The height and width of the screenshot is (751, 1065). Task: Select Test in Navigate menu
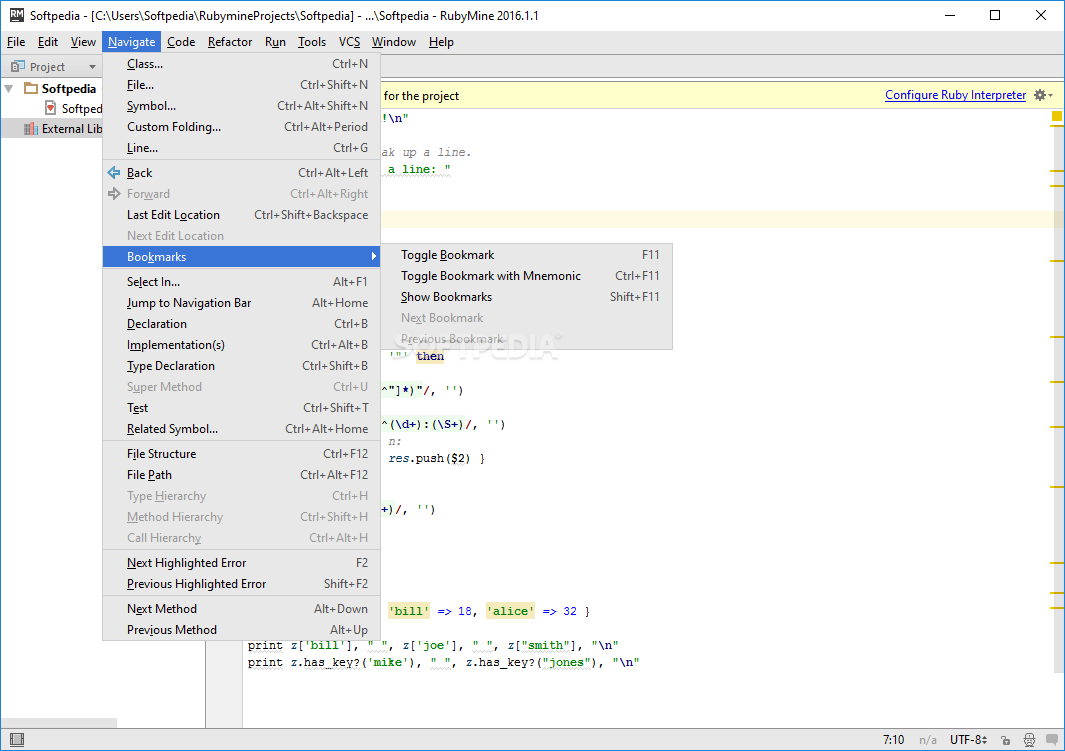click(x=241, y=408)
